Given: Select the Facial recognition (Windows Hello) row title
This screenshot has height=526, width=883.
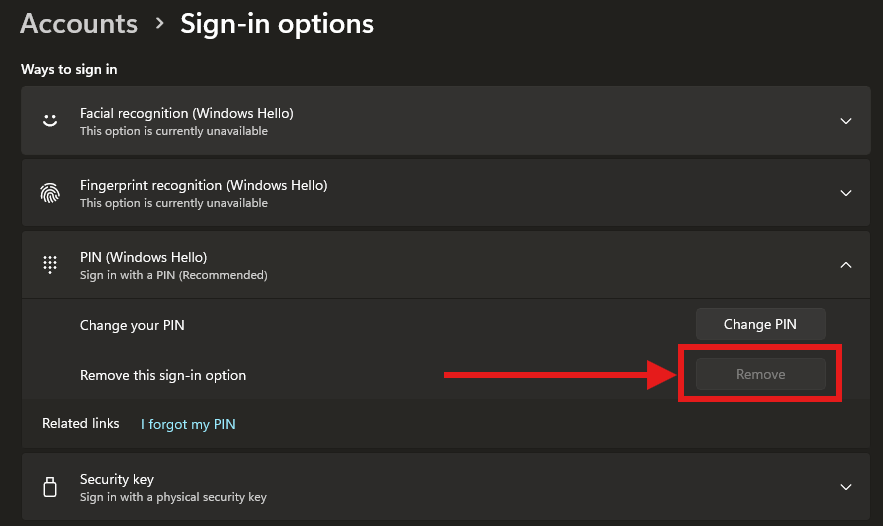Looking at the screenshot, I should click(186, 113).
